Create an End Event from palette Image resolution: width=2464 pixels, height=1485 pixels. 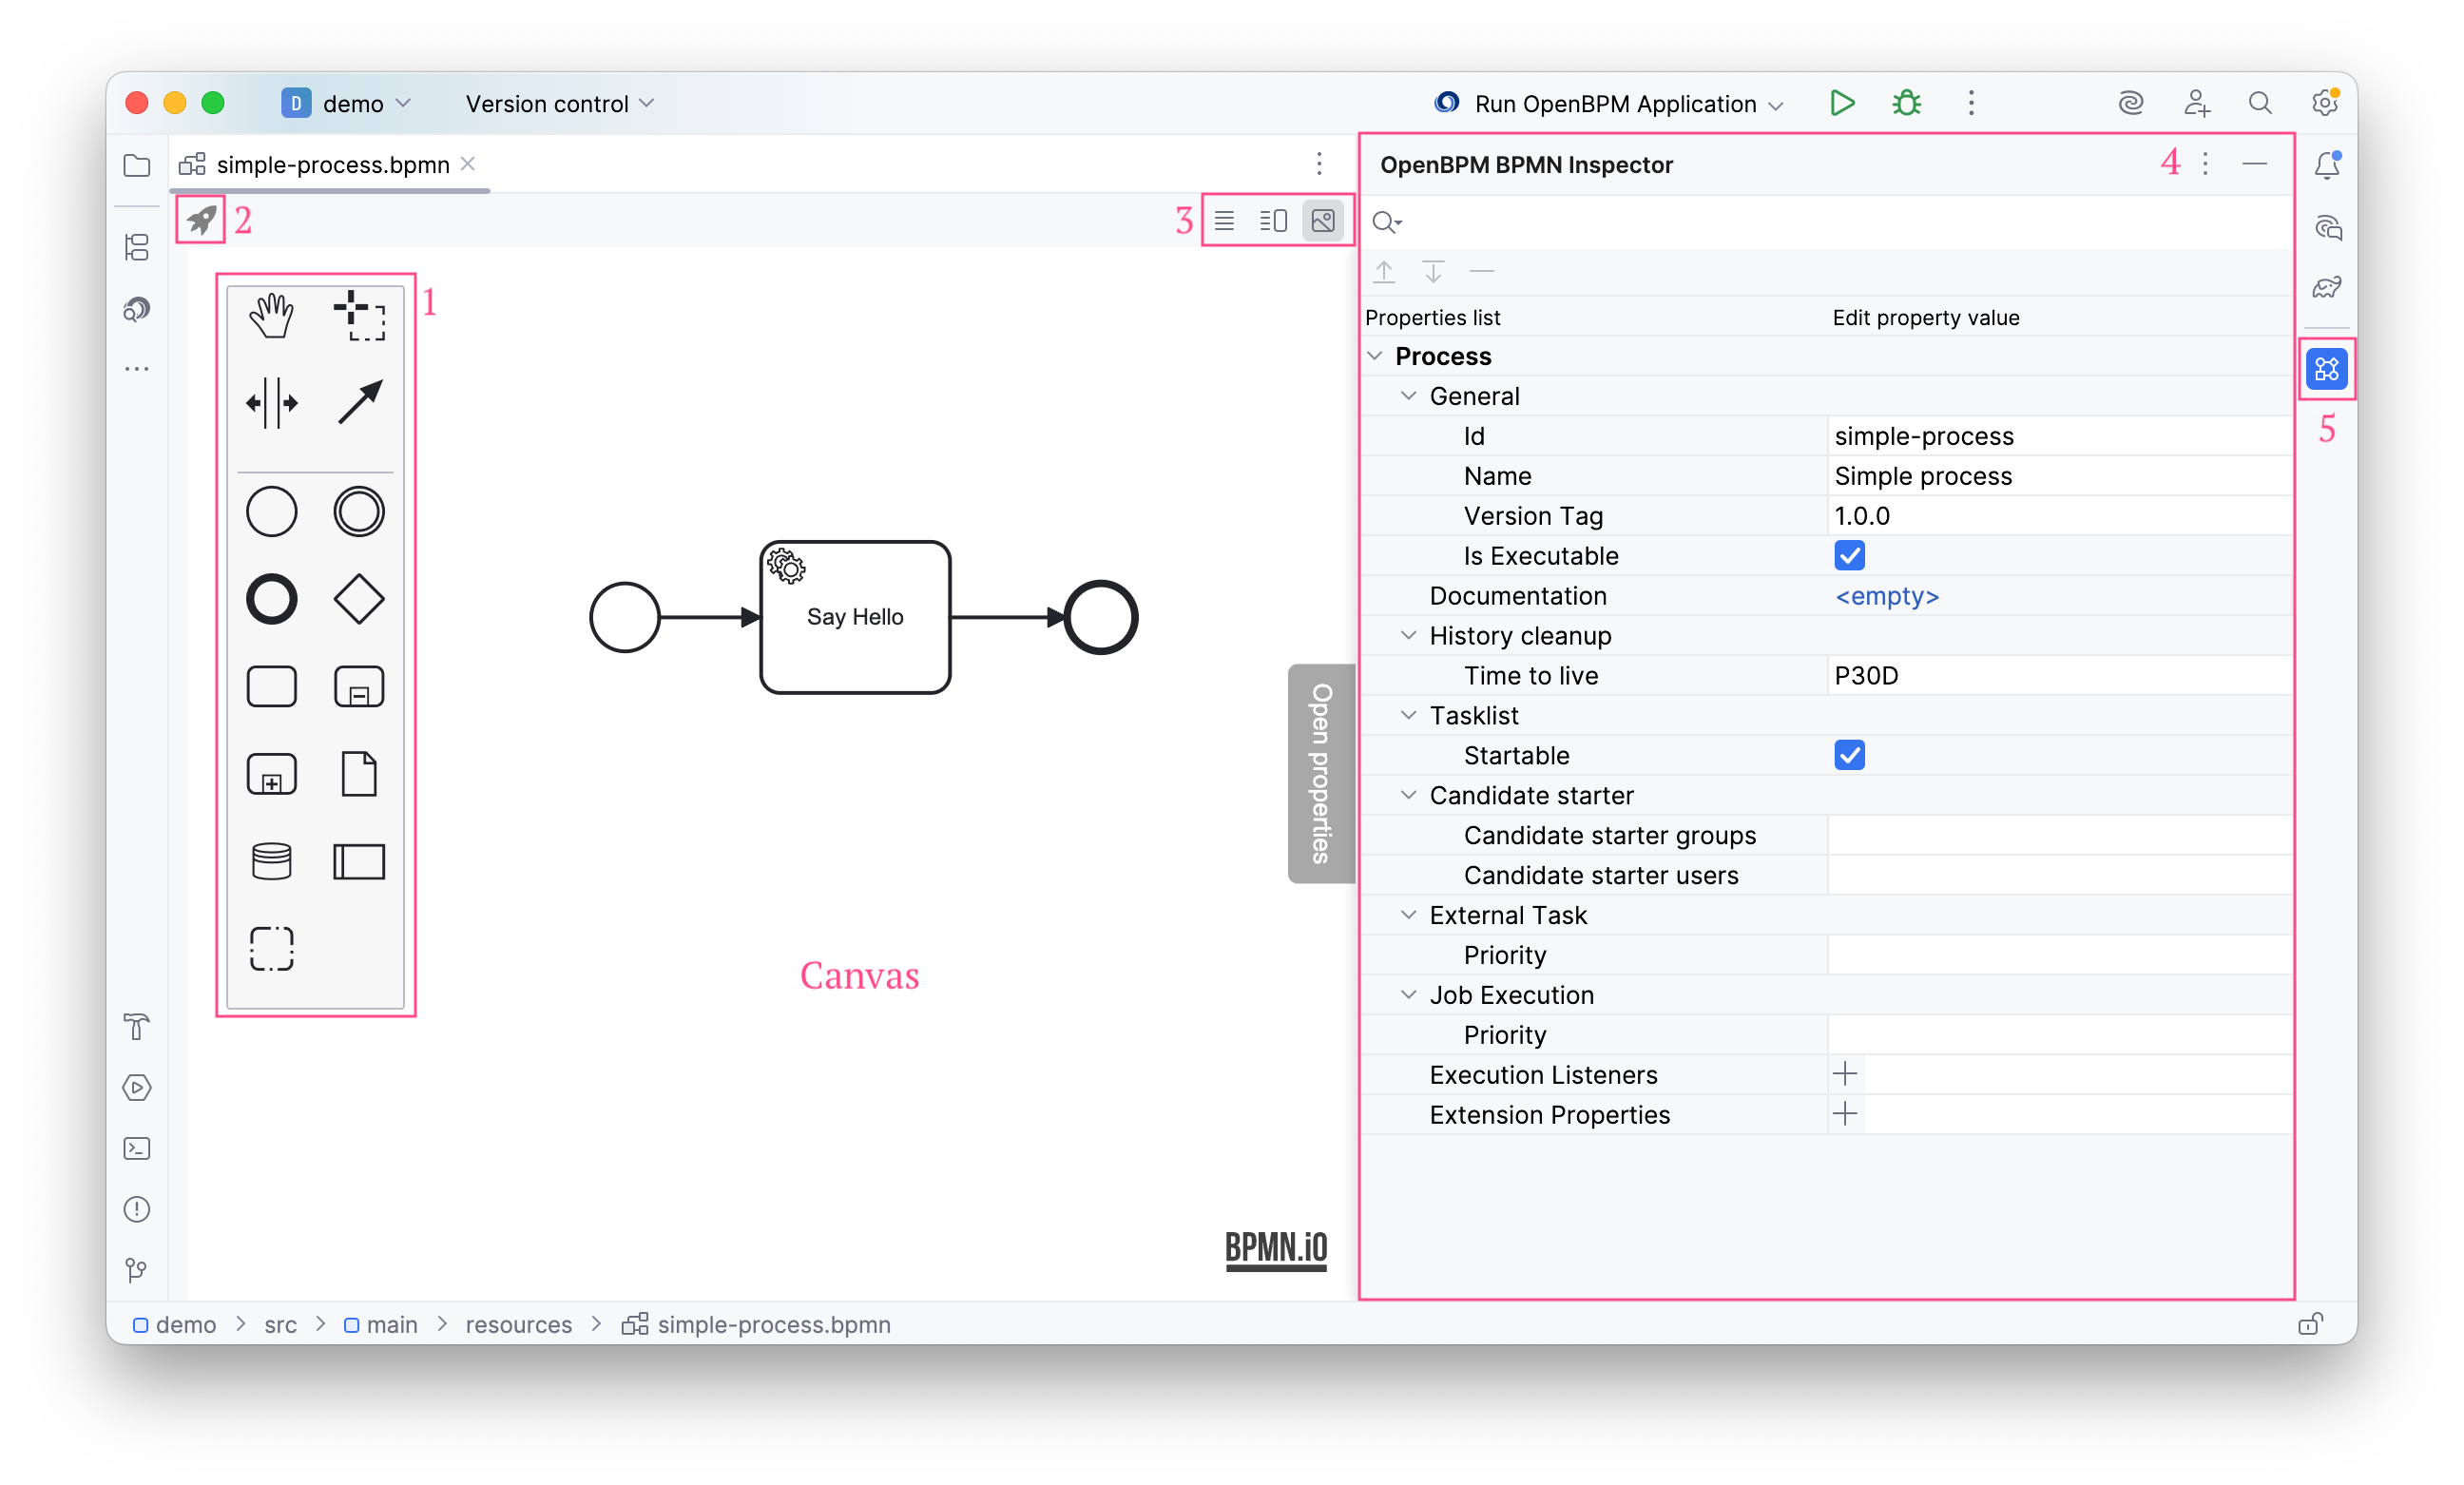coord(271,599)
